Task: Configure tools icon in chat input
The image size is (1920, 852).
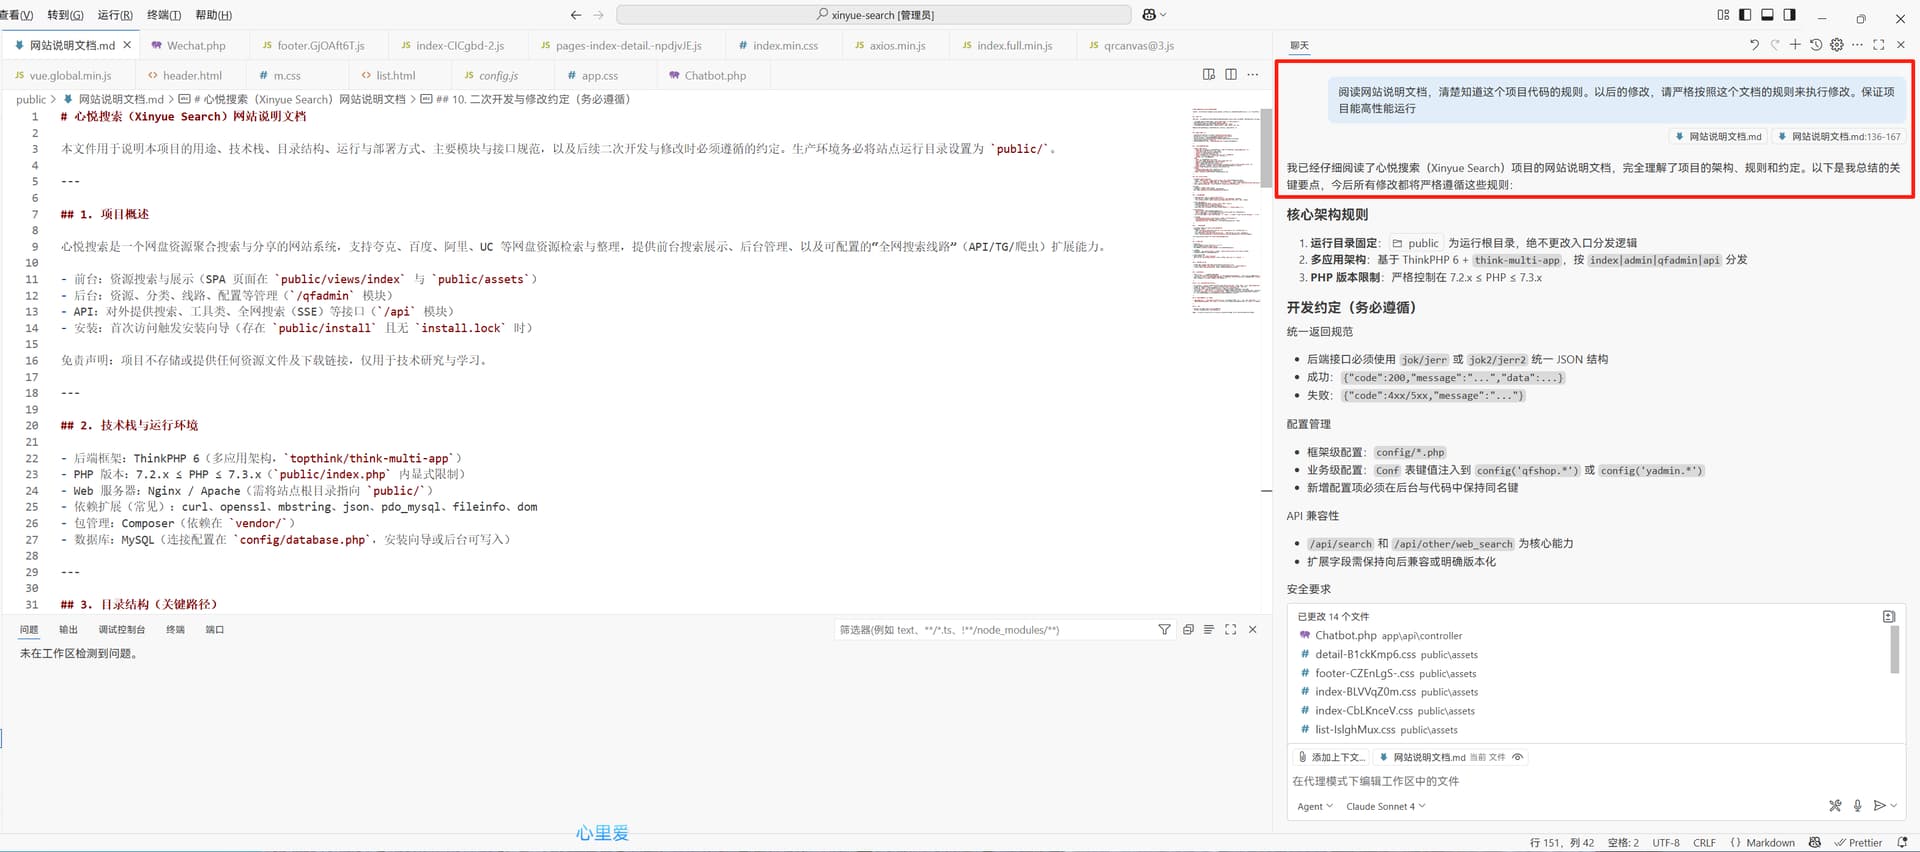Action: (1835, 806)
